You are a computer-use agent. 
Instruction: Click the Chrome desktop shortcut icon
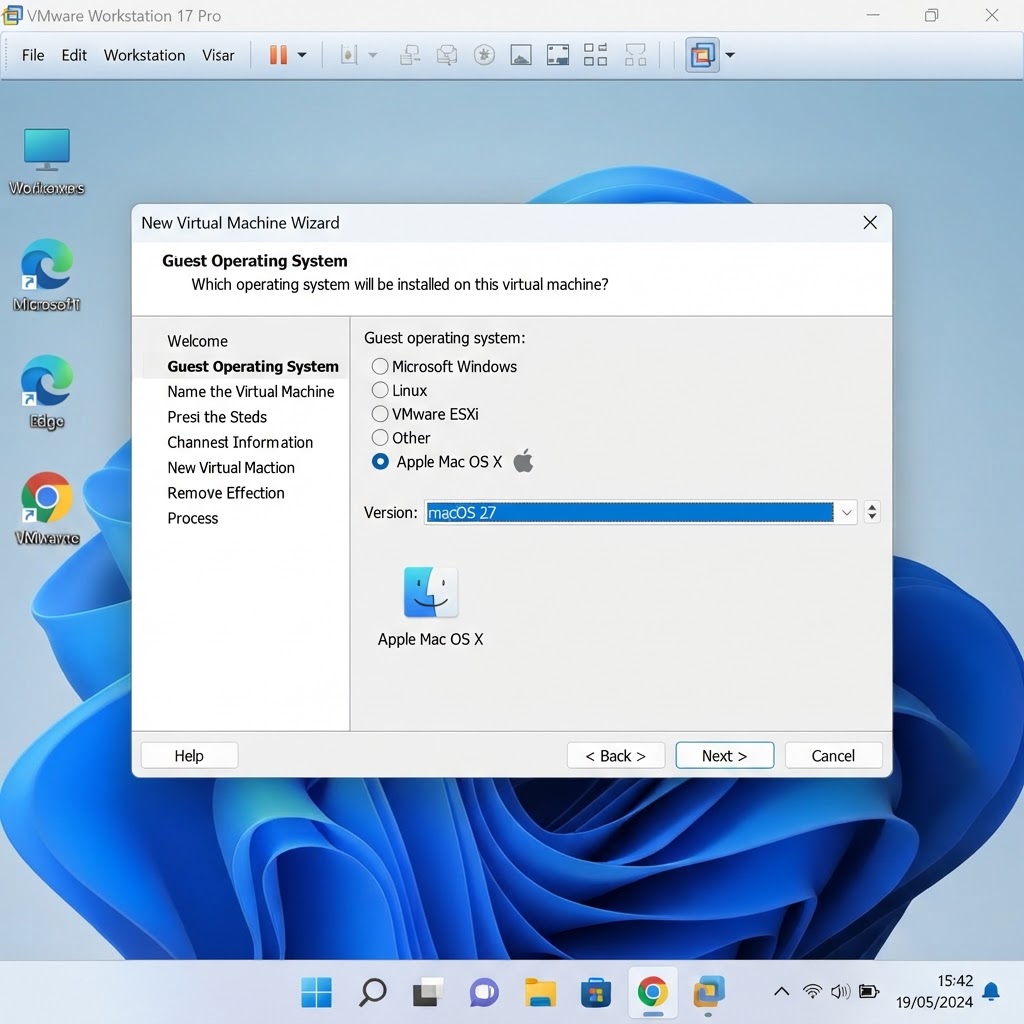point(46,497)
